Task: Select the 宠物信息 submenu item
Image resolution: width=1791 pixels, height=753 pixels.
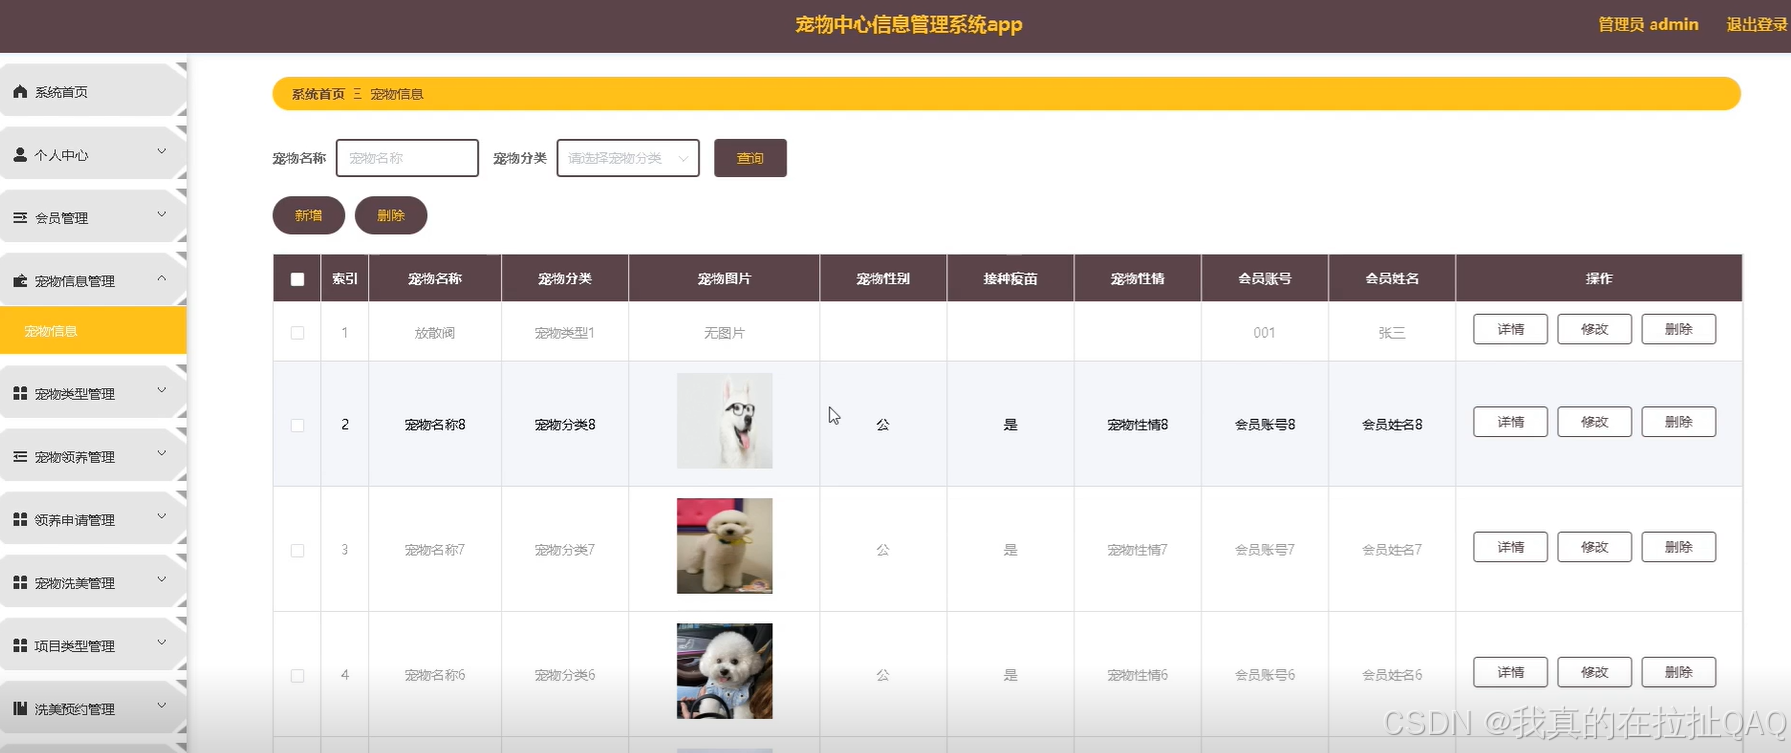Action: pos(93,331)
